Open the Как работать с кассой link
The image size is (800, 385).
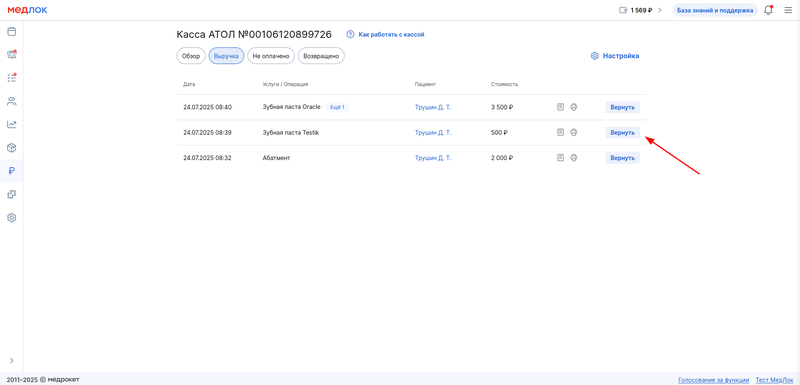click(x=386, y=35)
